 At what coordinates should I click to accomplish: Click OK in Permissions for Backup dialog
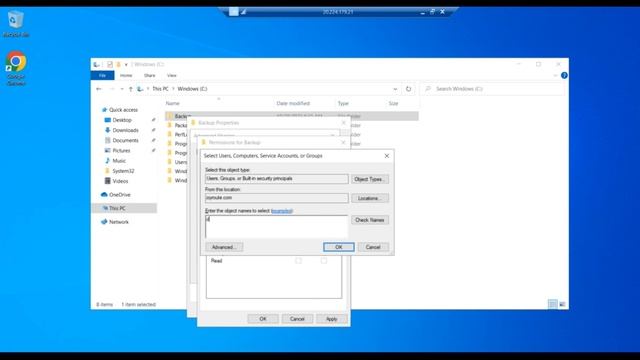tap(263, 319)
